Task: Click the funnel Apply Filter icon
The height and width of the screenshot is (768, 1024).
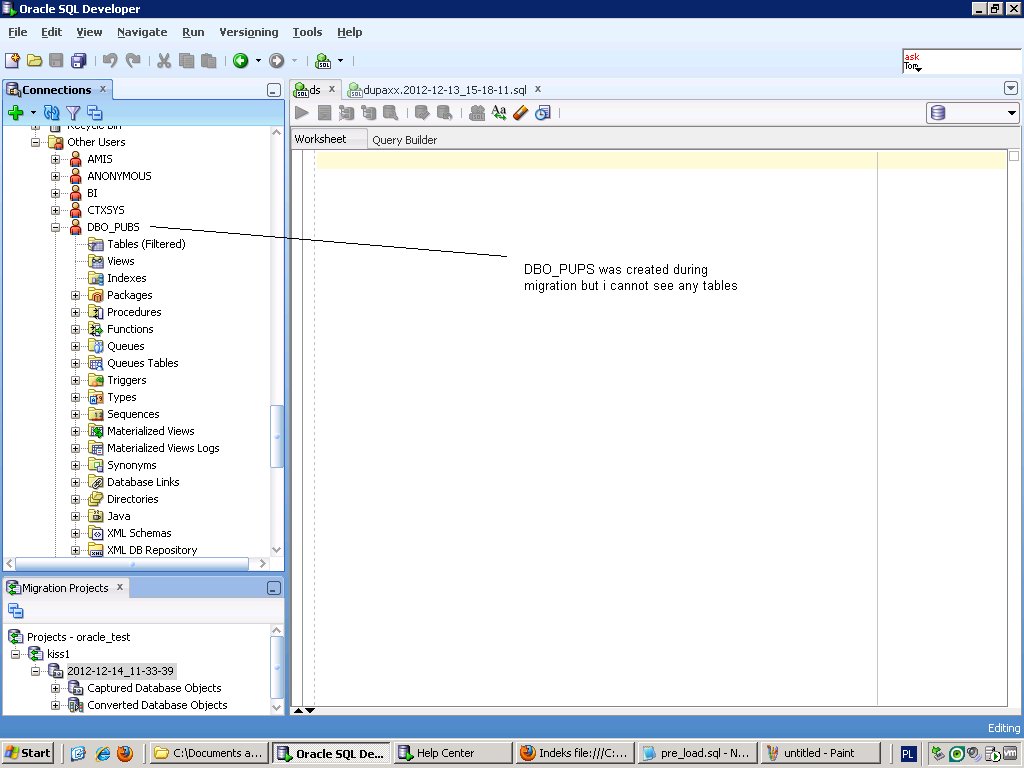Action: (73, 112)
